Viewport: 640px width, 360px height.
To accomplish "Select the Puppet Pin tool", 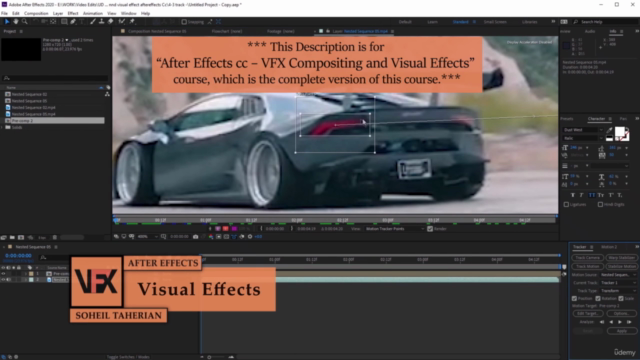I will [132, 22].
